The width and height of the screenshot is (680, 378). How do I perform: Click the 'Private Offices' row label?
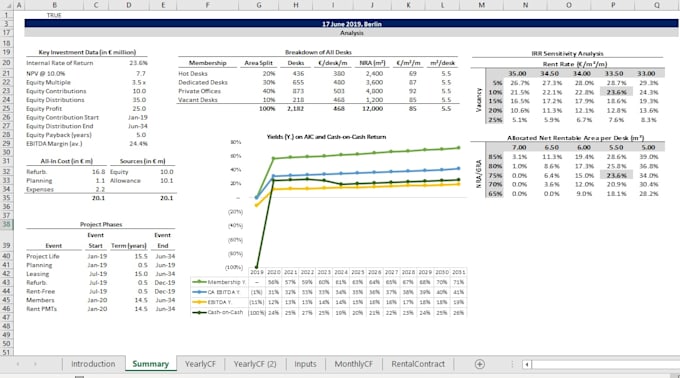click(x=199, y=91)
